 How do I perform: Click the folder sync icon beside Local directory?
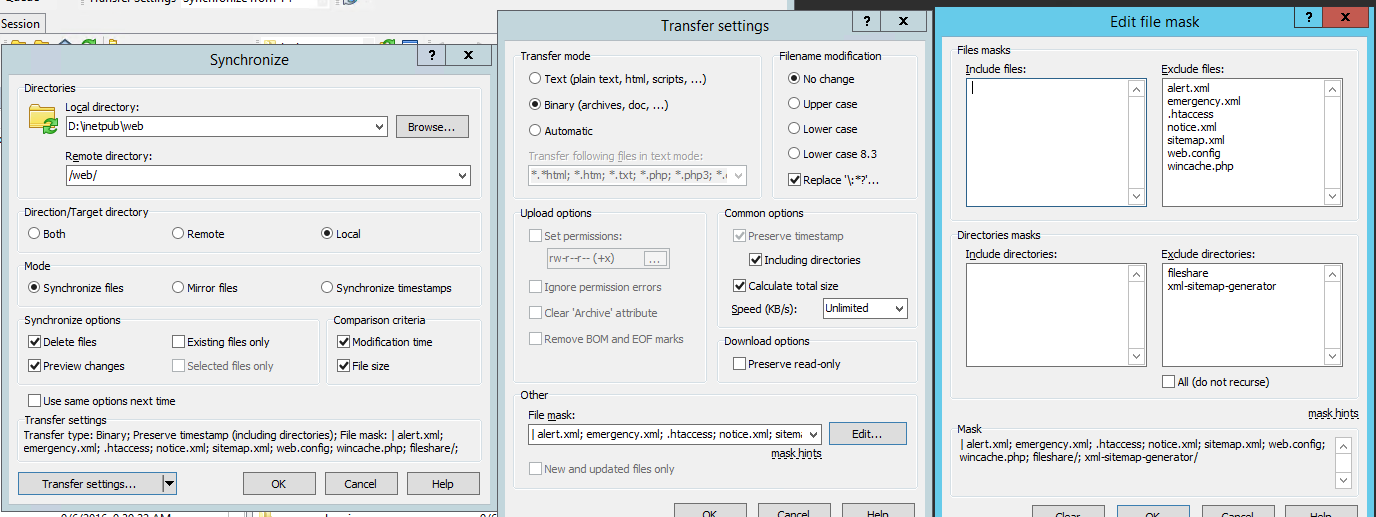(x=44, y=119)
